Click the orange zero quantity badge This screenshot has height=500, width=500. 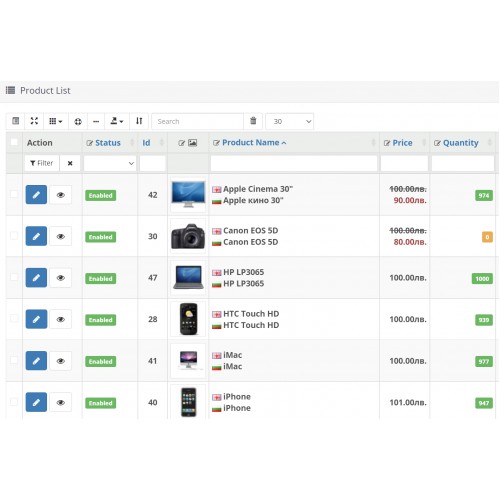point(487,237)
